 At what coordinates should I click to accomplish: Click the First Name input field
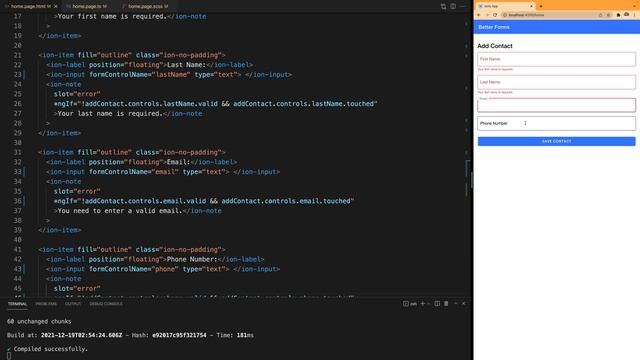pyautogui.click(x=556, y=59)
